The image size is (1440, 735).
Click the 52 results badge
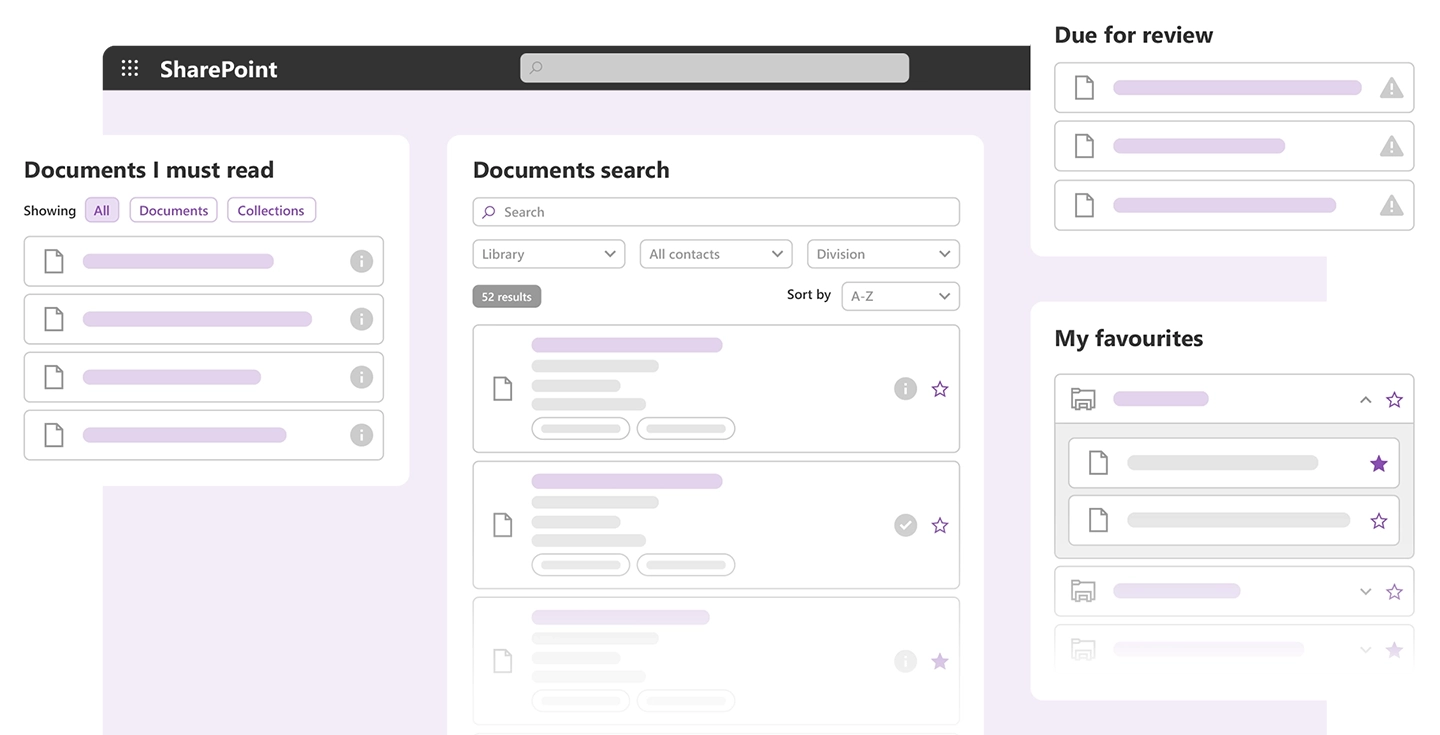(507, 297)
